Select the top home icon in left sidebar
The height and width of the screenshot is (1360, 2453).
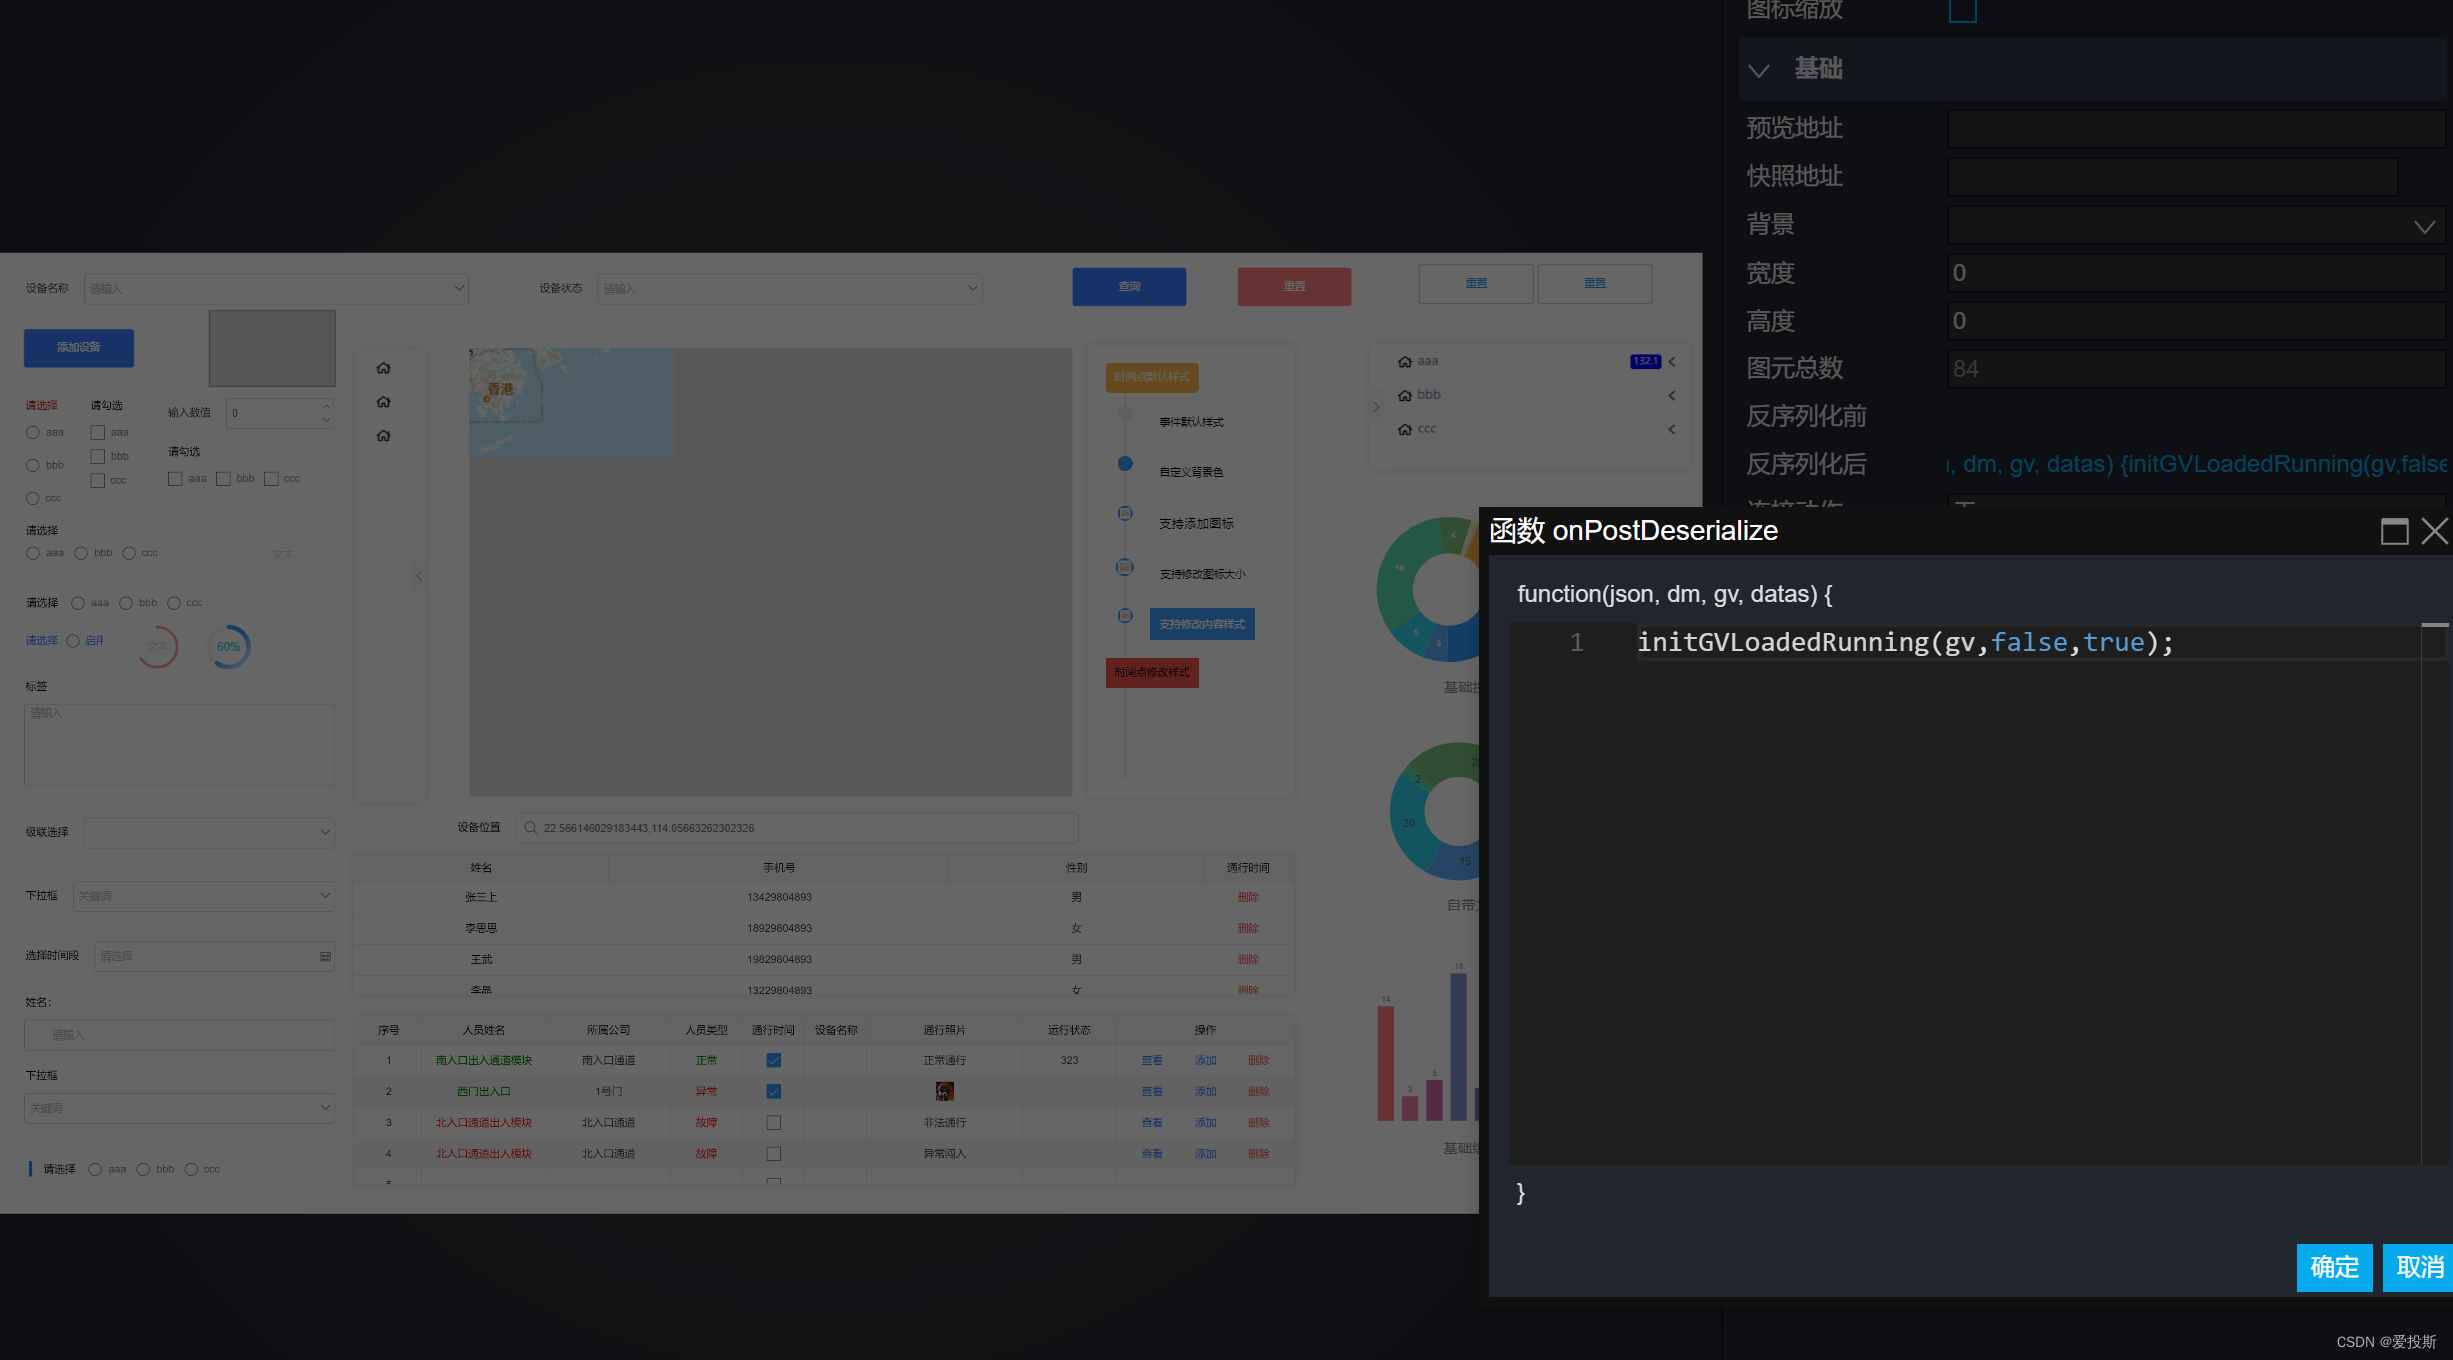(383, 367)
